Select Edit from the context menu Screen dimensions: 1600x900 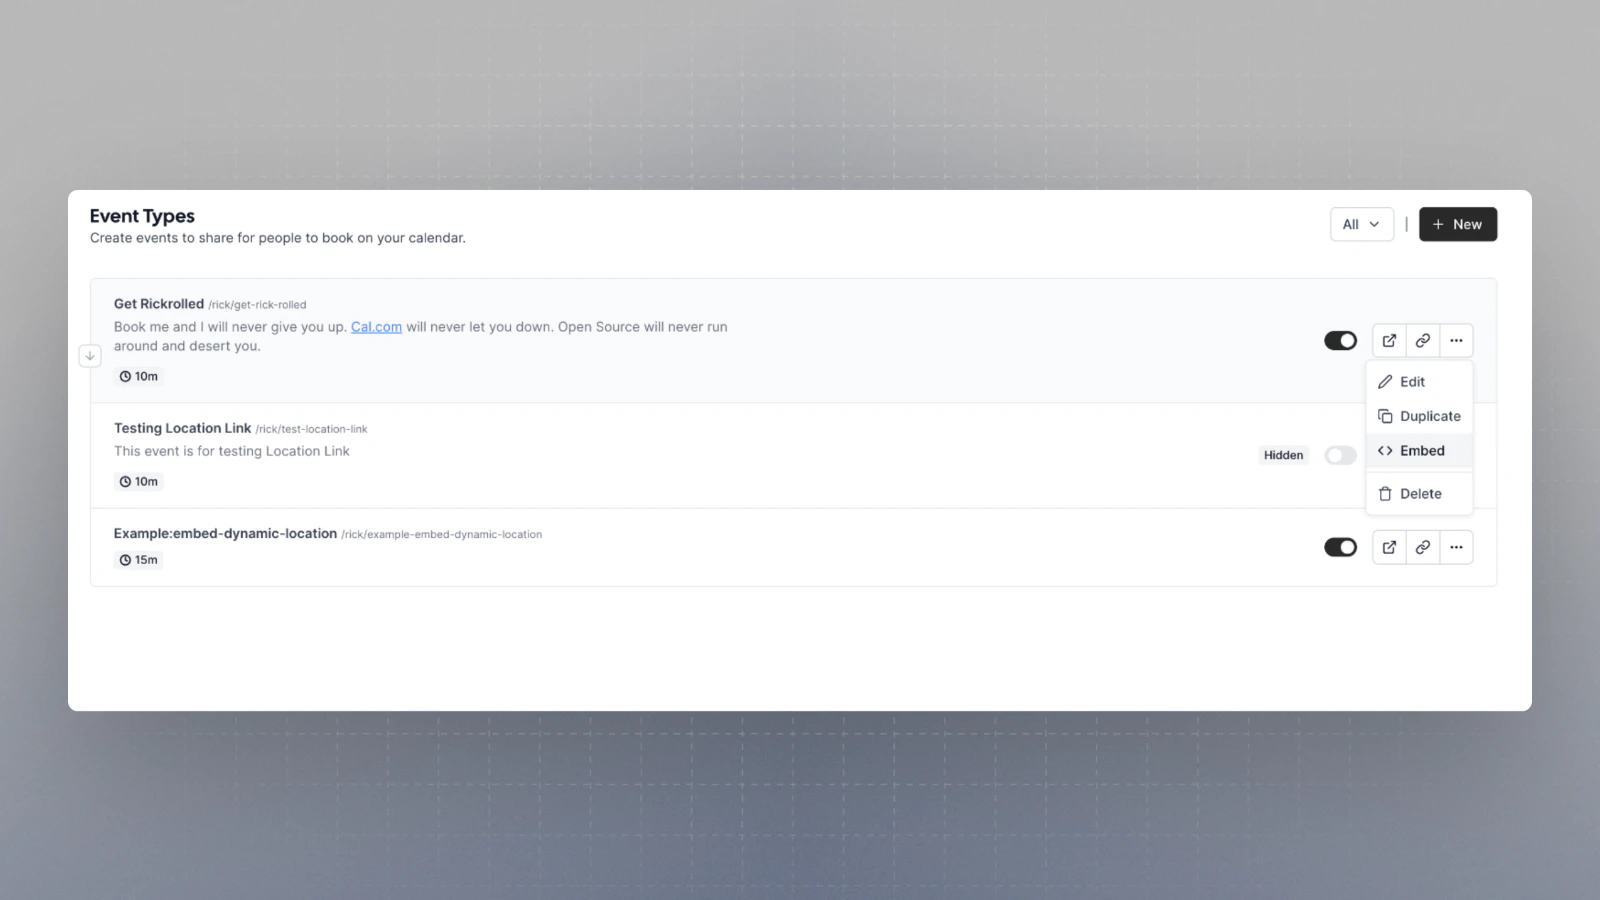[x=1410, y=381]
